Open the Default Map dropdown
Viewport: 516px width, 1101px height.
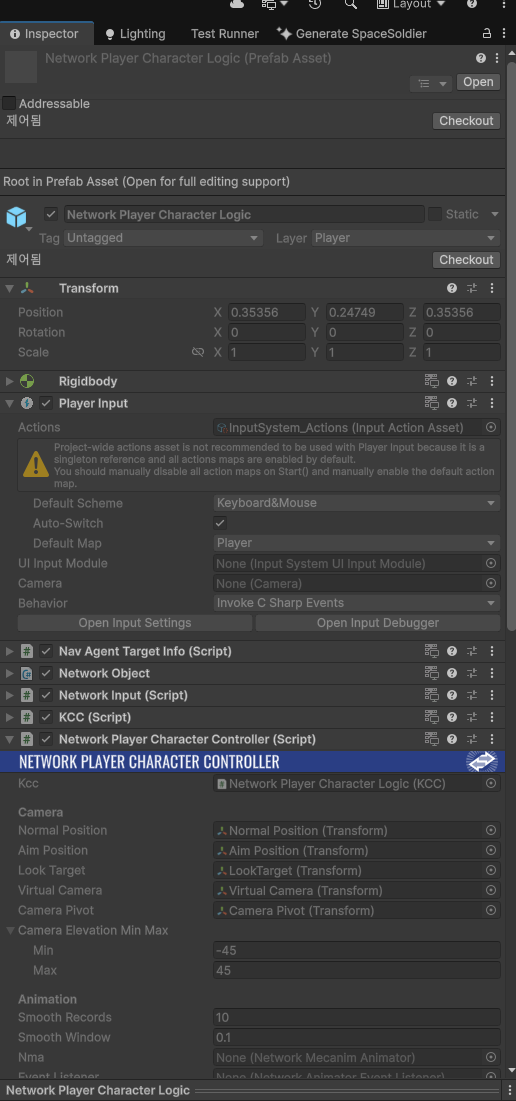[357, 543]
